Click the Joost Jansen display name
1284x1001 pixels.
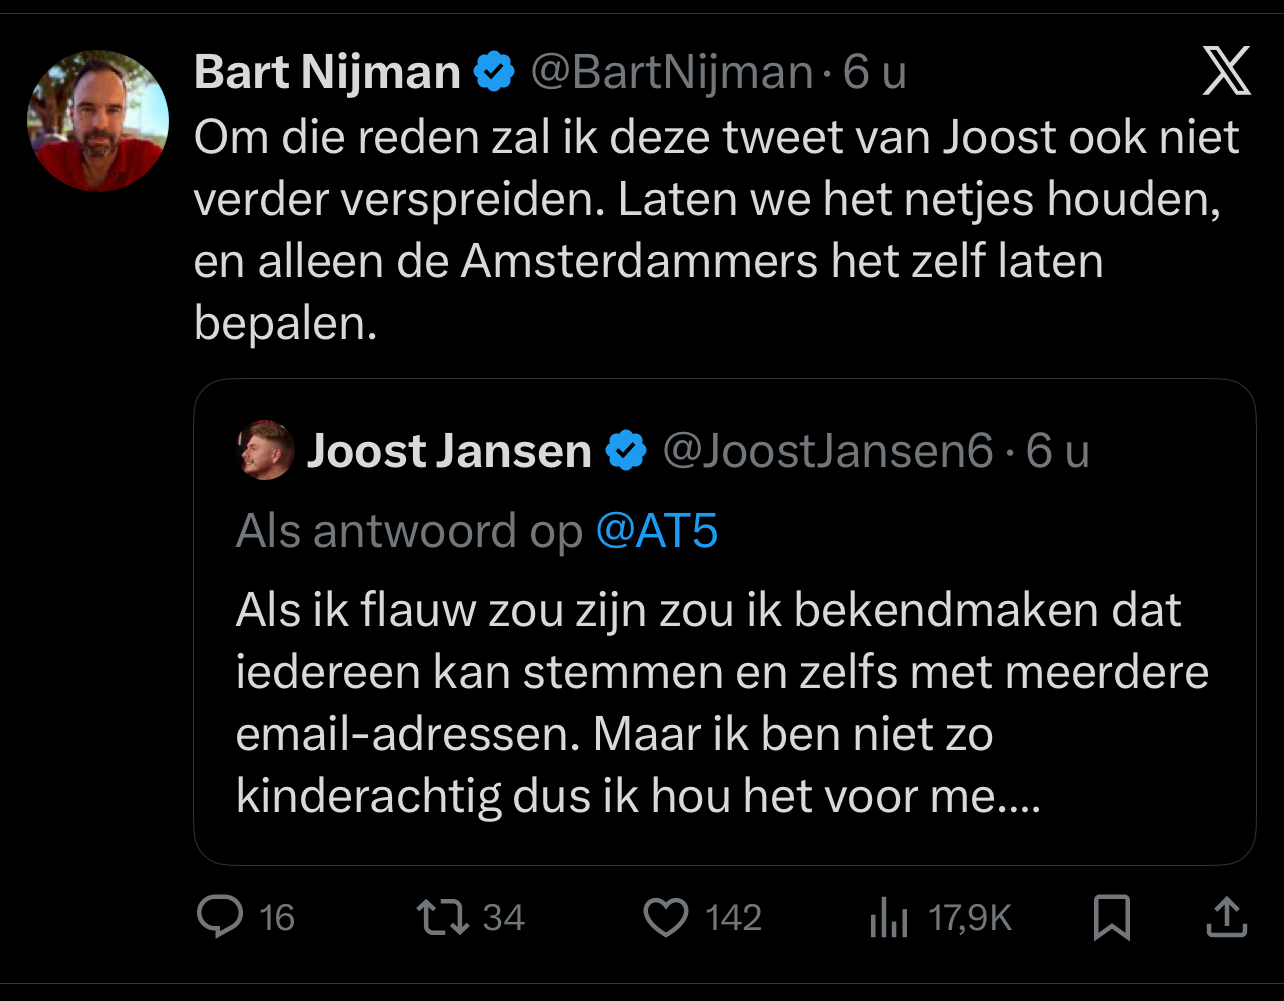(449, 451)
